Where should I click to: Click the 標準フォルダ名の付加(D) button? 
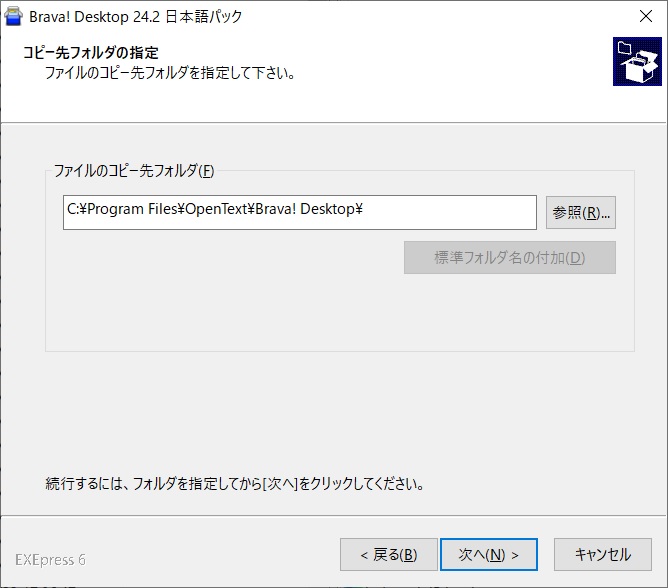510,258
